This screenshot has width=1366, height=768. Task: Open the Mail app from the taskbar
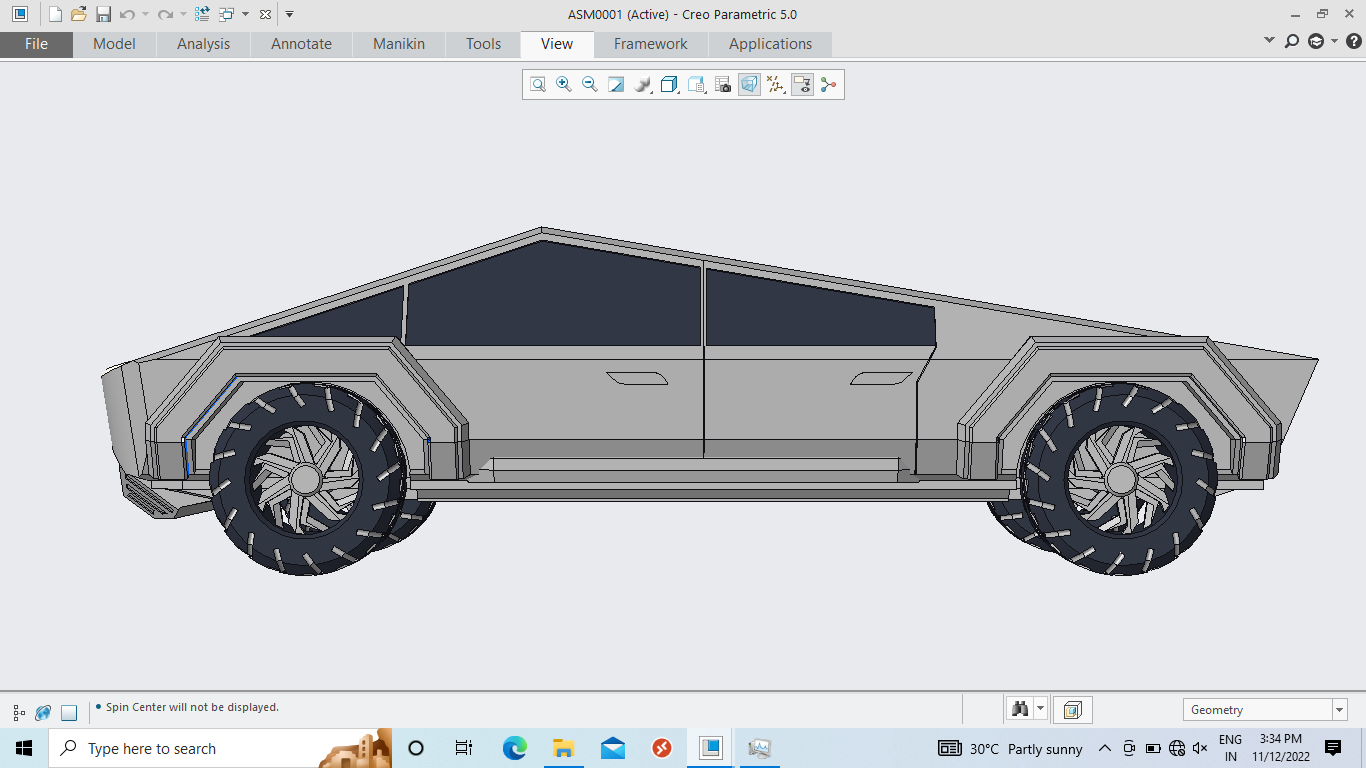(x=613, y=748)
